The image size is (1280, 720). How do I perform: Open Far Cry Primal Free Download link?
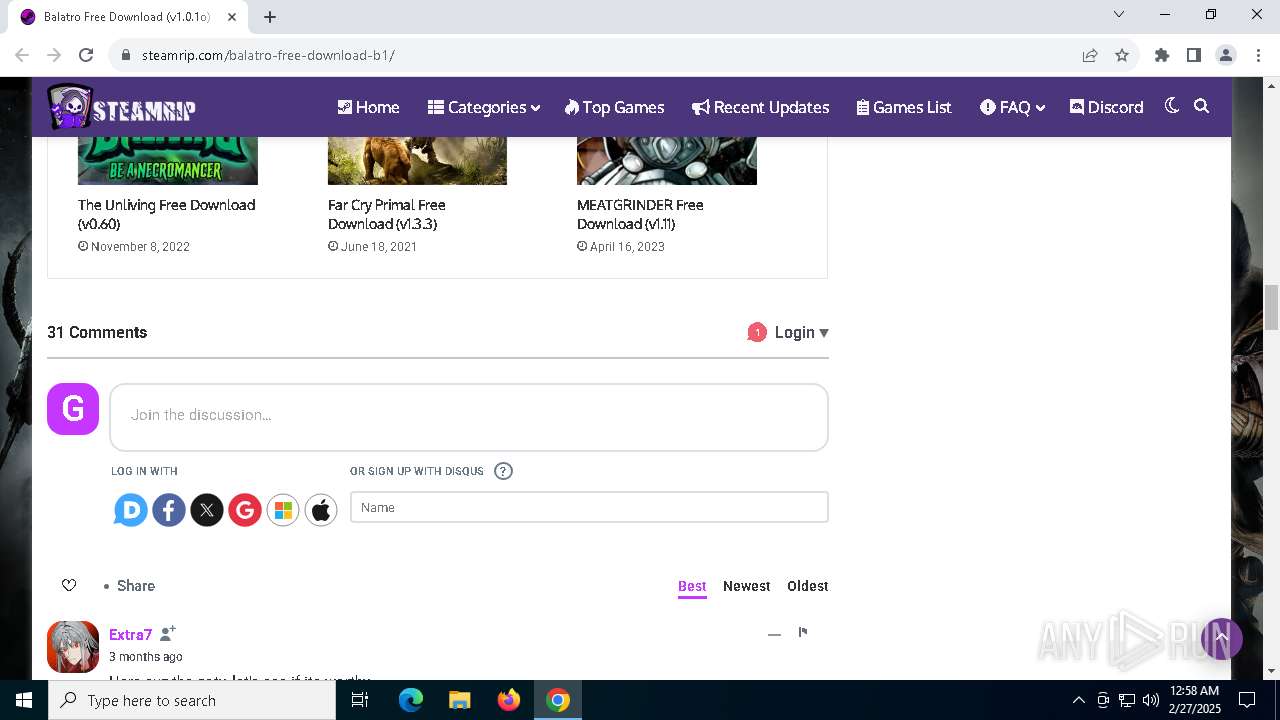(x=387, y=214)
